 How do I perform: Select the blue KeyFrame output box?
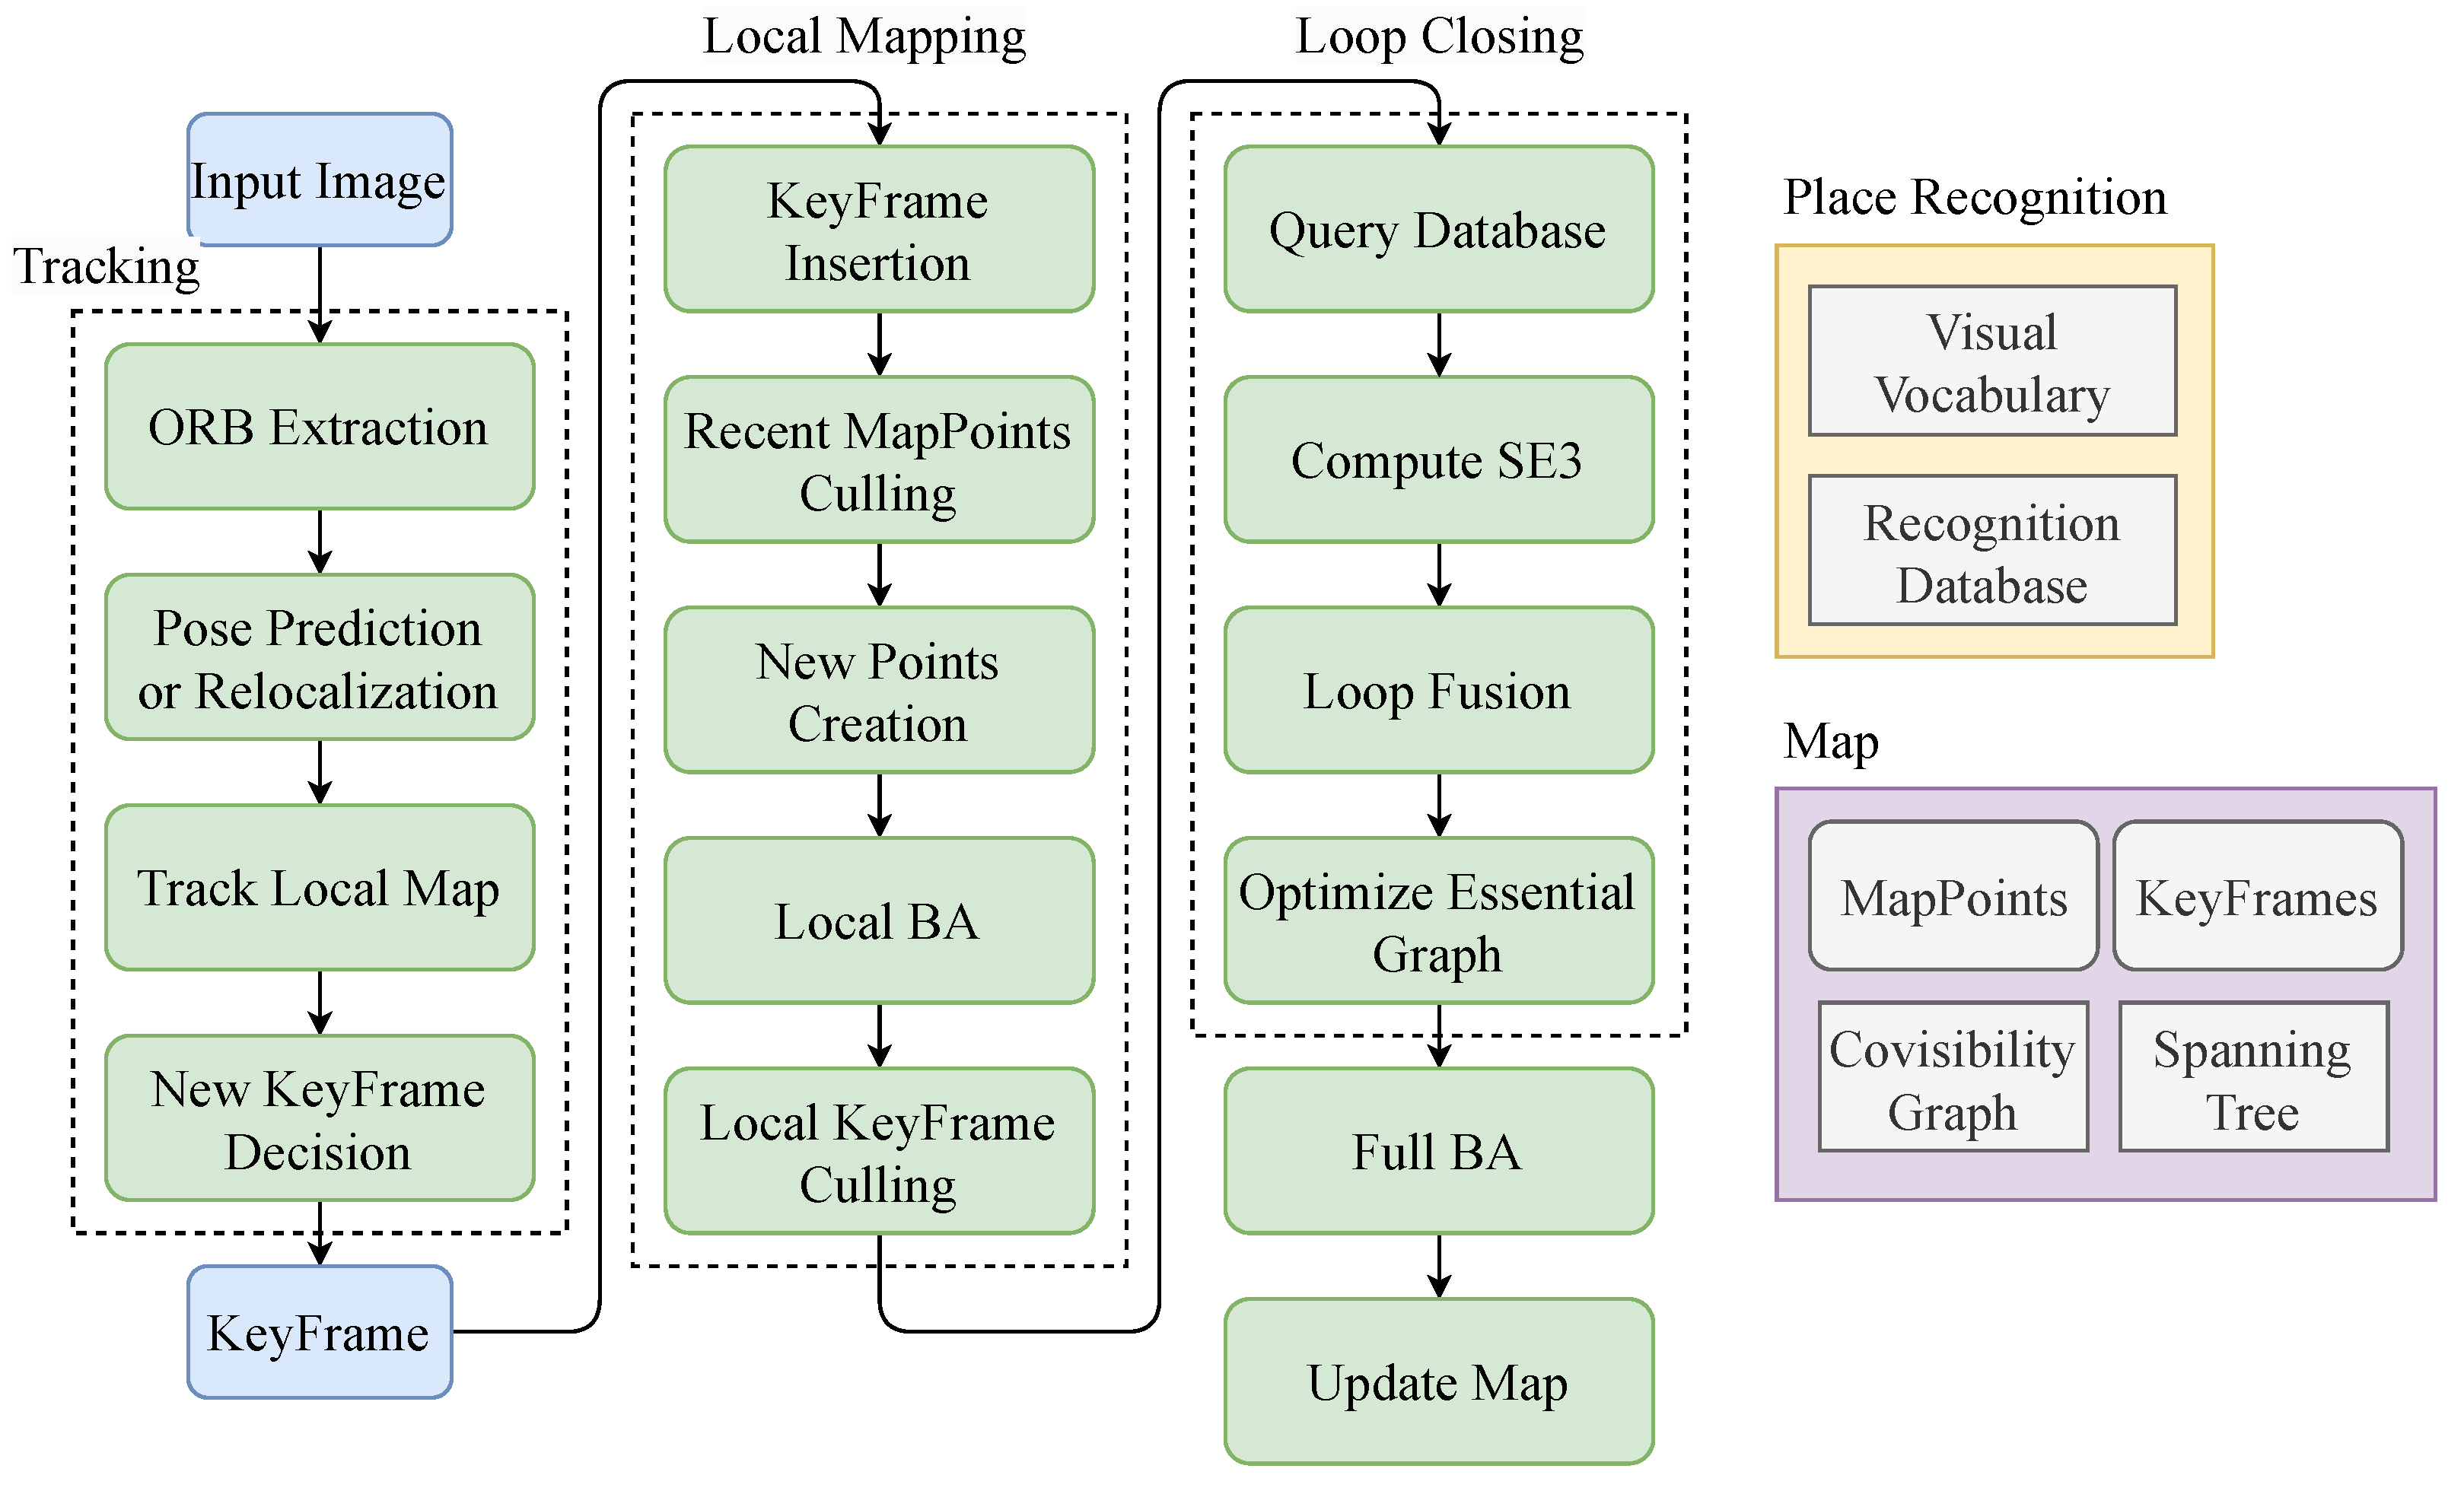tap(319, 1332)
